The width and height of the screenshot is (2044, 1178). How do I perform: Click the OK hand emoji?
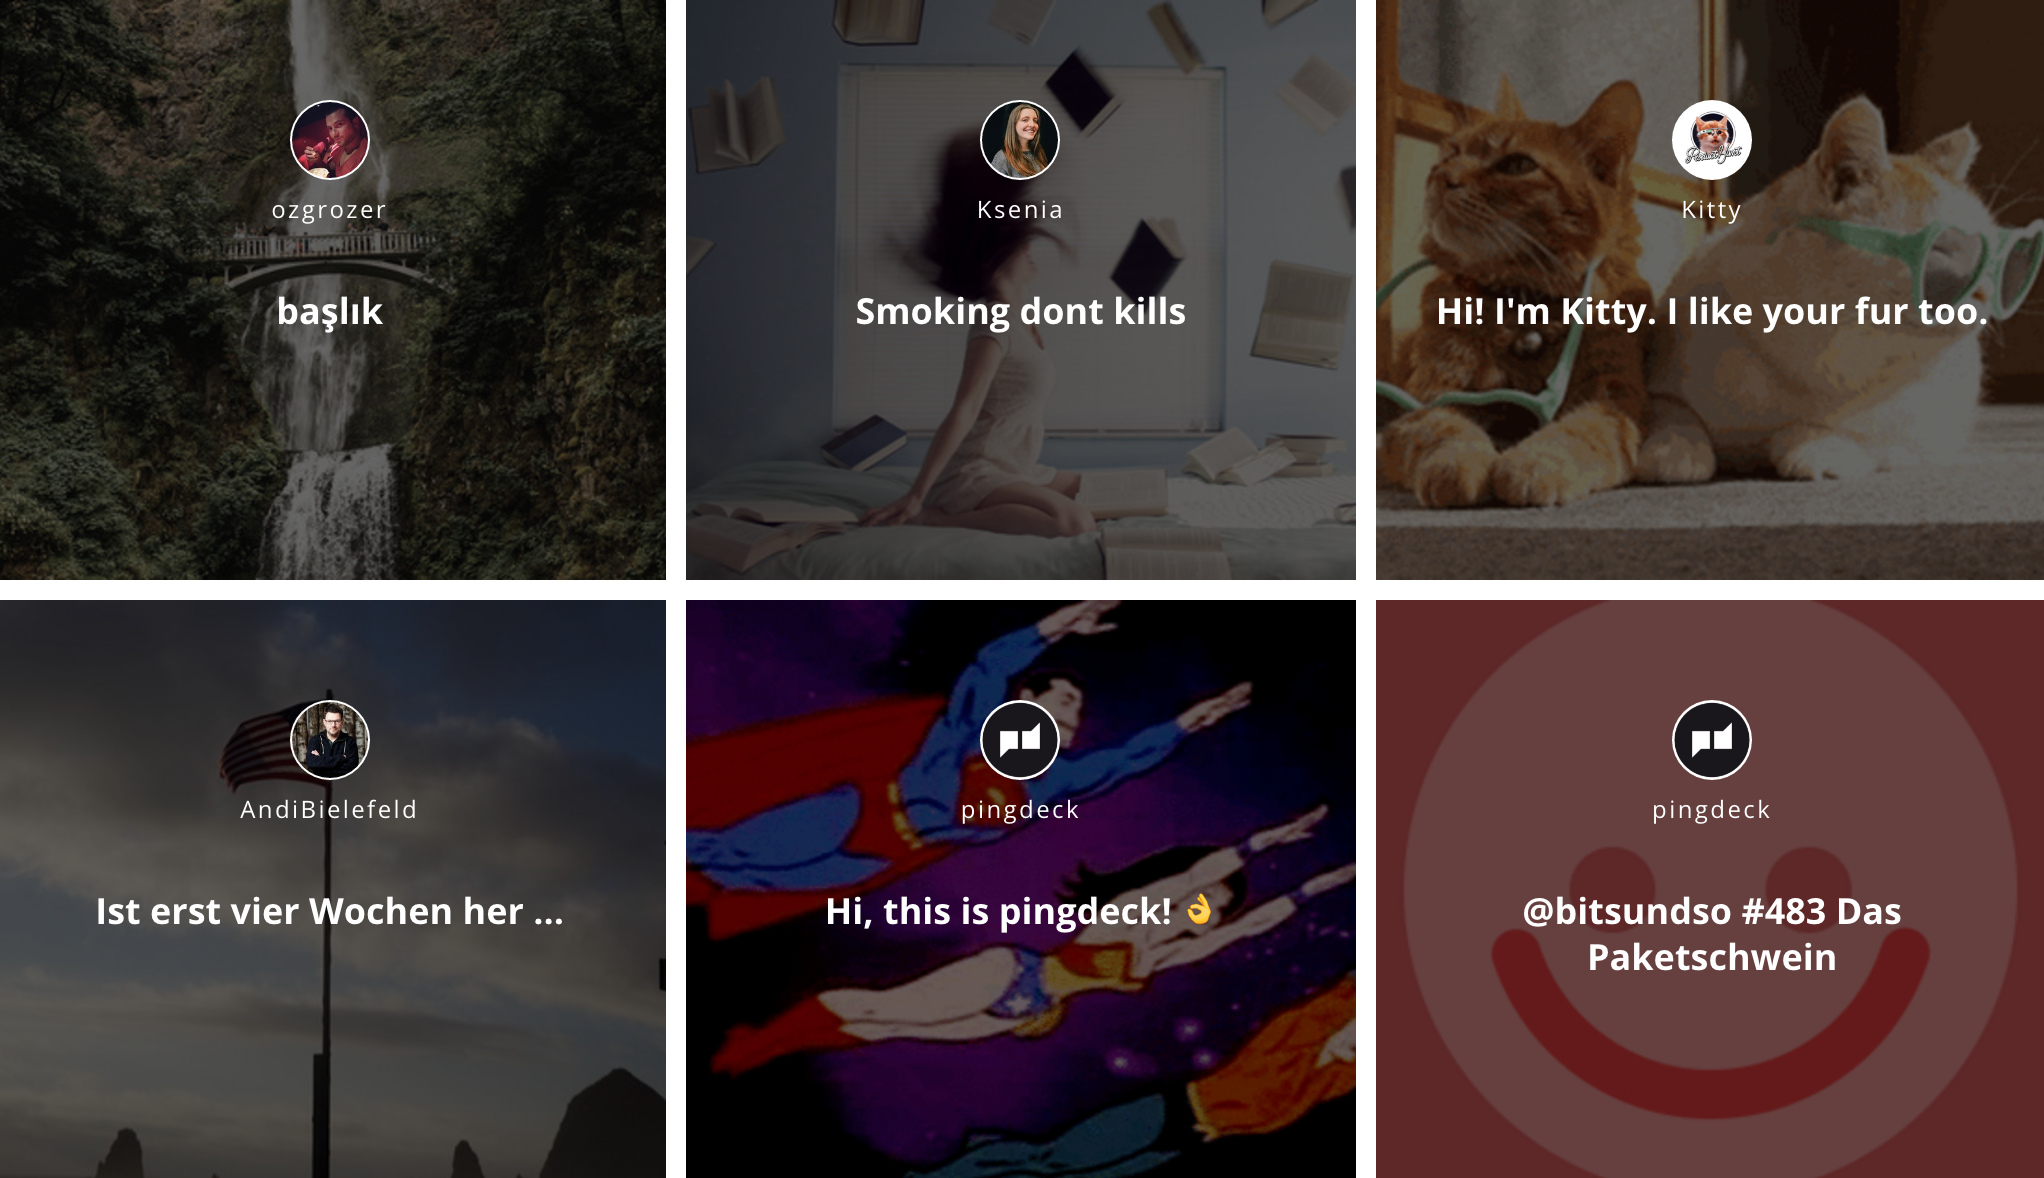[x=1198, y=909]
